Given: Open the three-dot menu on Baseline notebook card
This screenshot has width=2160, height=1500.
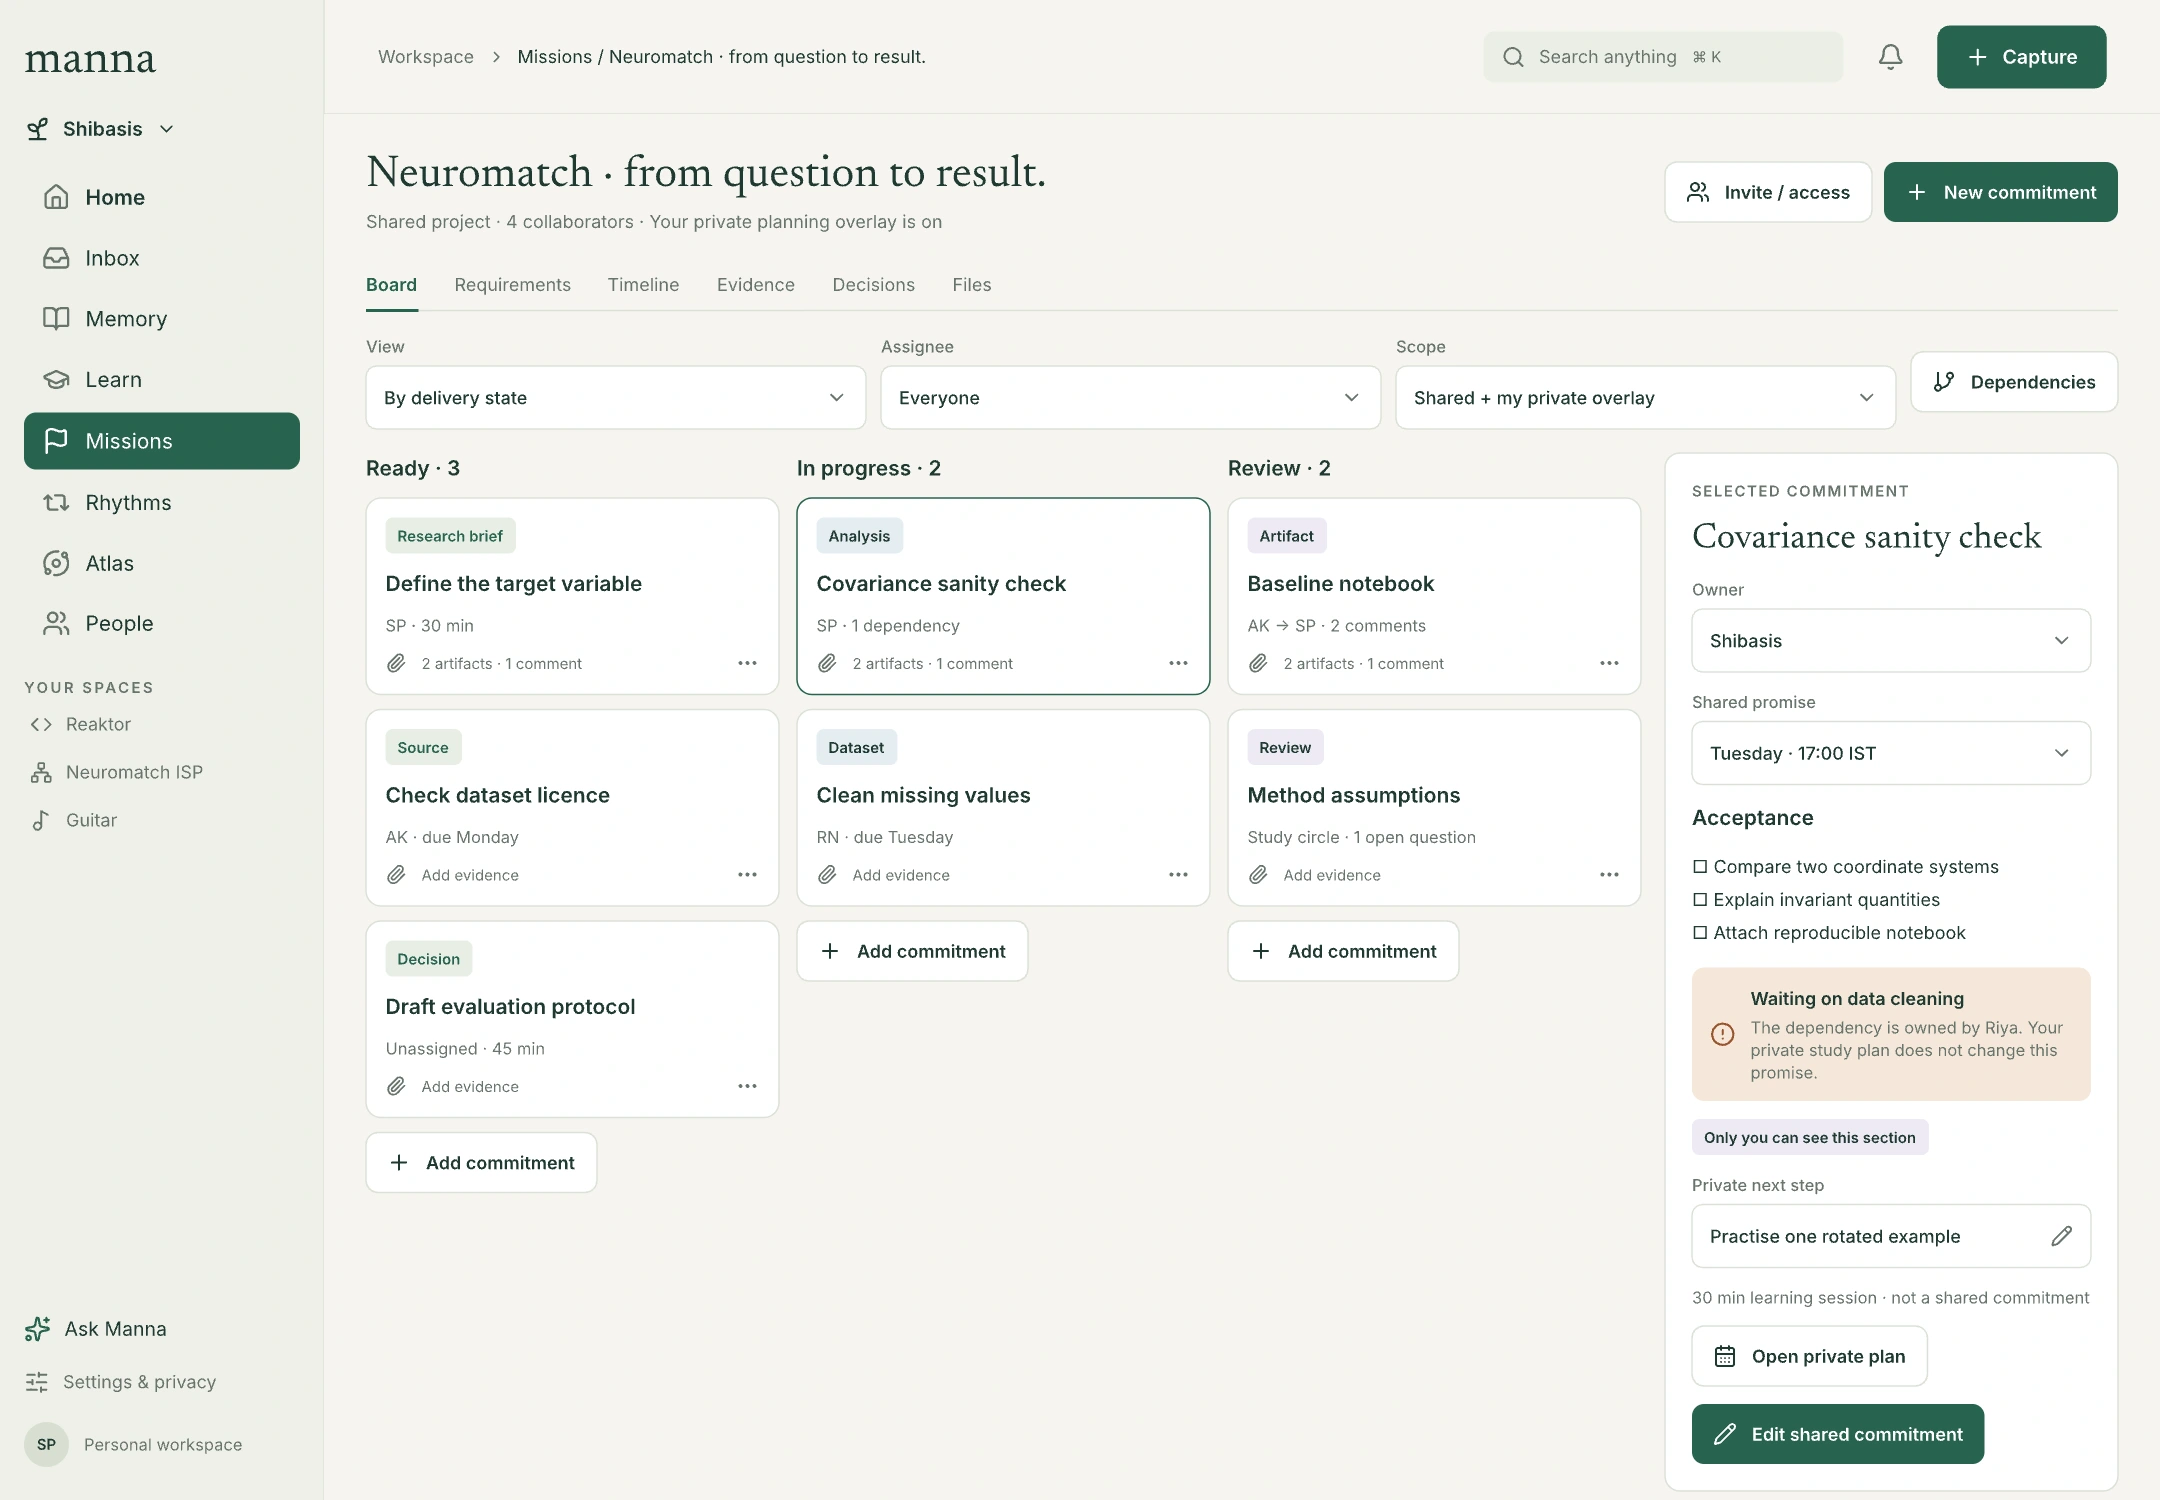Looking at the screenshot, I should pyautogui.click(x=1609, y=663).
